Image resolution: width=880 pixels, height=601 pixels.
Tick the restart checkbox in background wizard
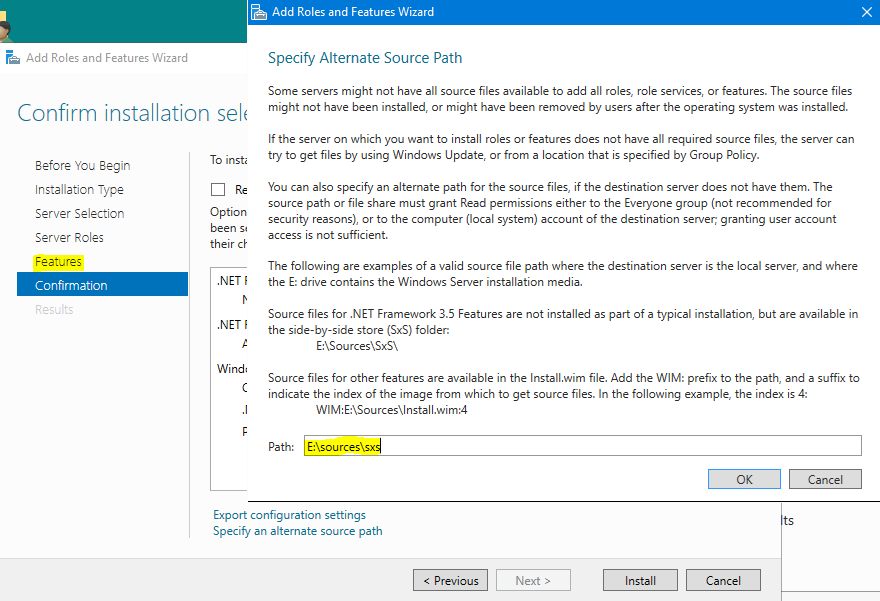tap(218, 190)
